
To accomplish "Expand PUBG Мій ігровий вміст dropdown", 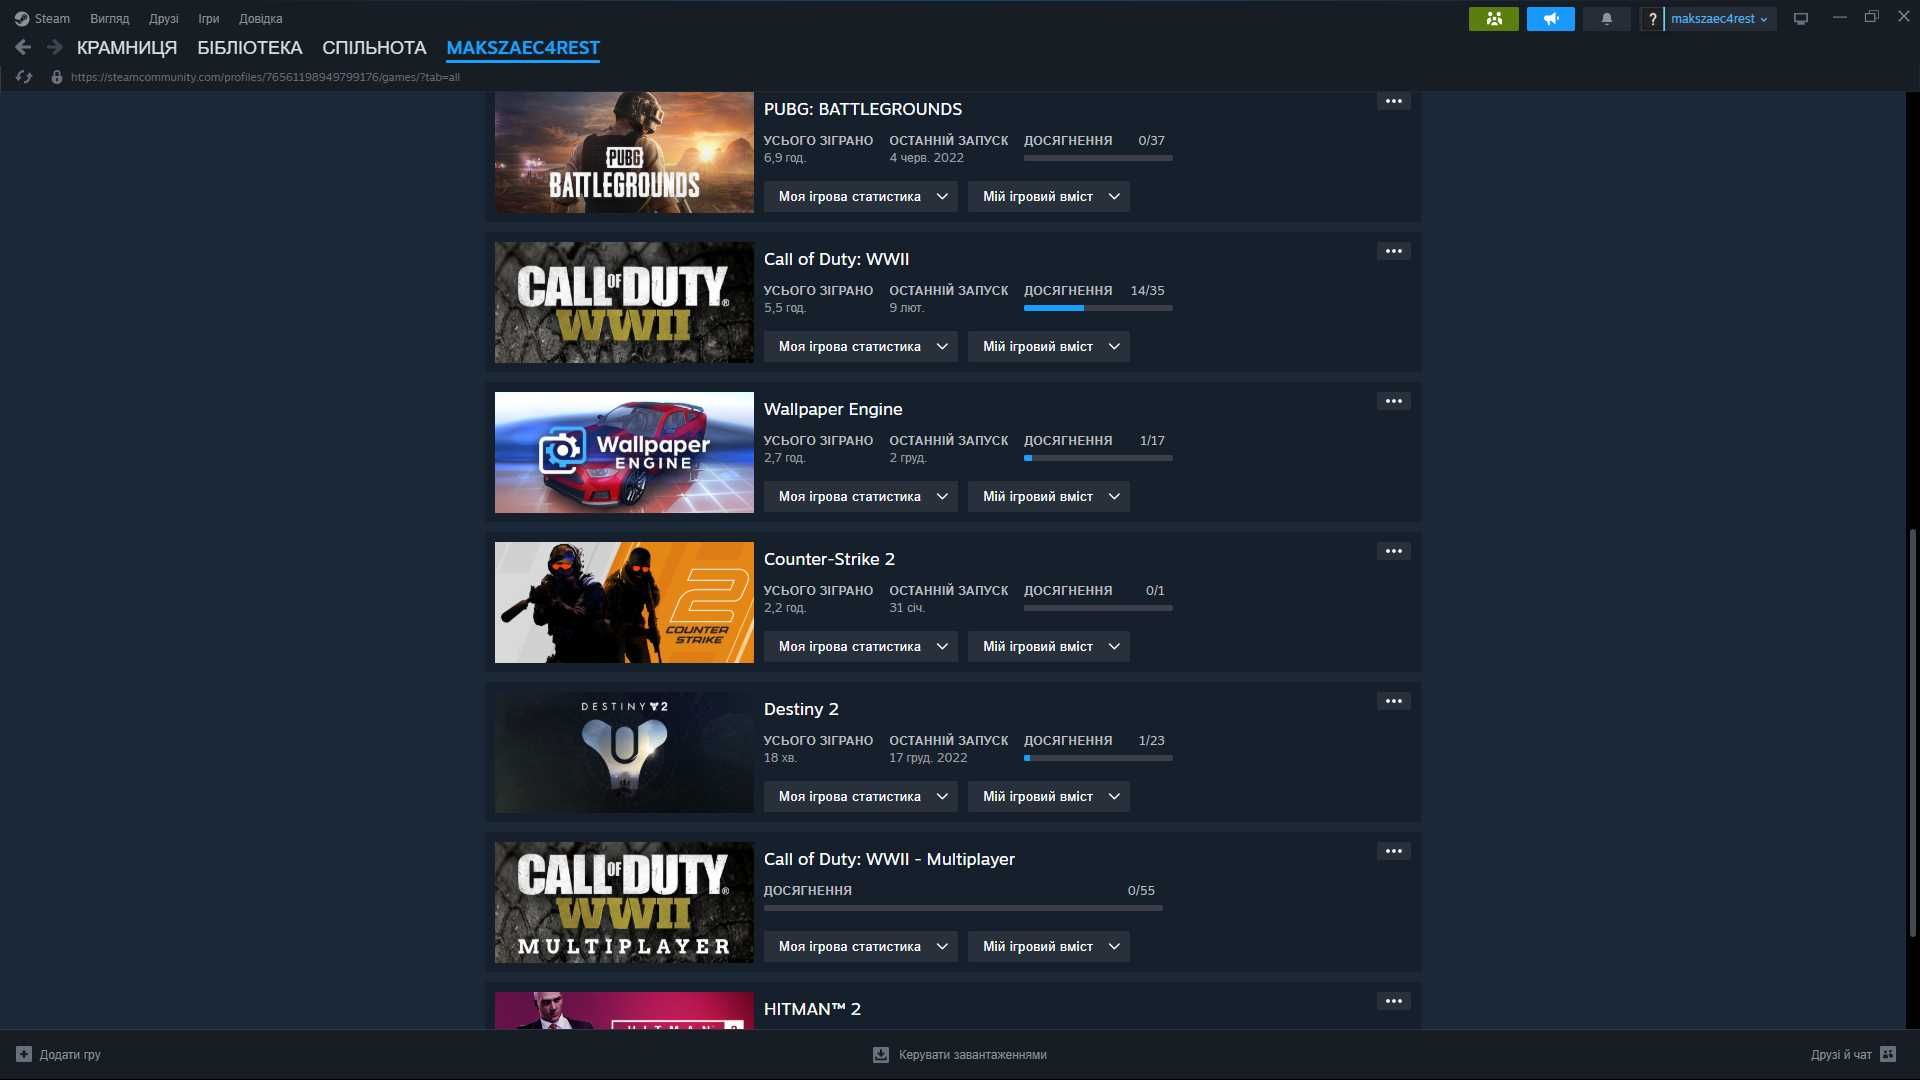I will coord(1049,196).
